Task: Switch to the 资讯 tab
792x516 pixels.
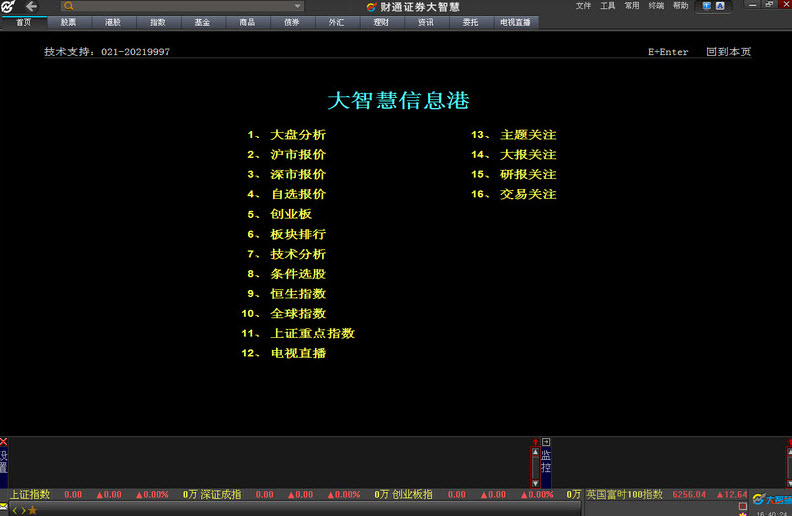Action: point(426,22)
